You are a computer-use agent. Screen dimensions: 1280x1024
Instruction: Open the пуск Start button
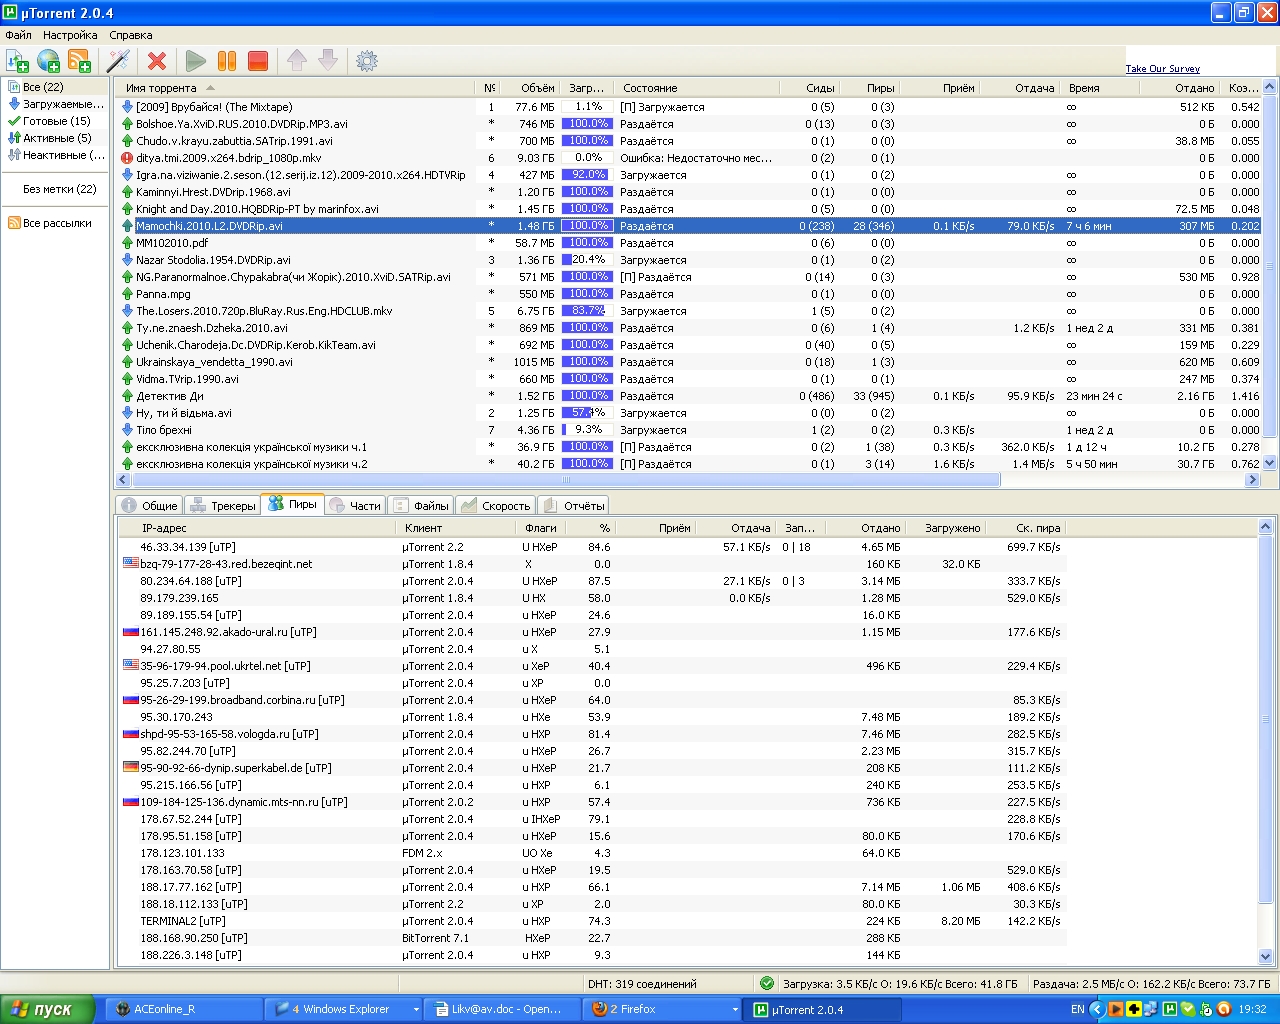point(47,1009)
